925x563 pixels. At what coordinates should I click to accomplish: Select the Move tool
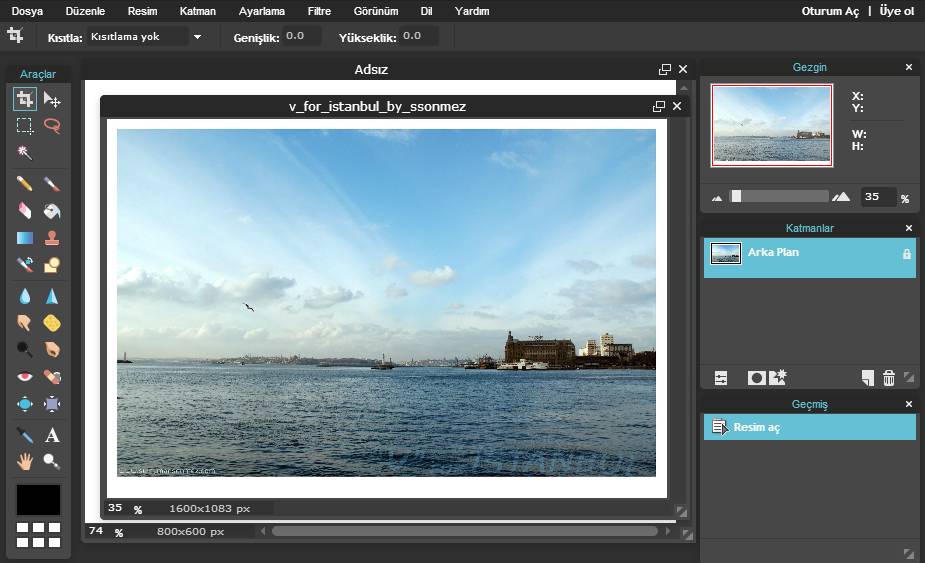52,99
